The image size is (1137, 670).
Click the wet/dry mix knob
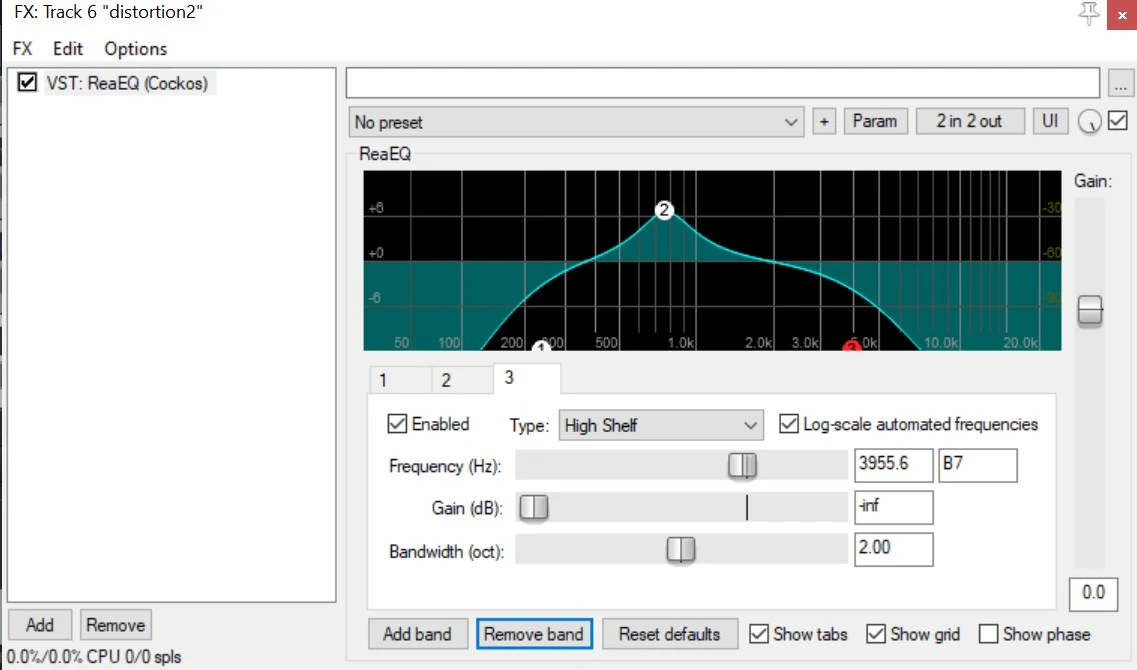[x=1090, y=122]
